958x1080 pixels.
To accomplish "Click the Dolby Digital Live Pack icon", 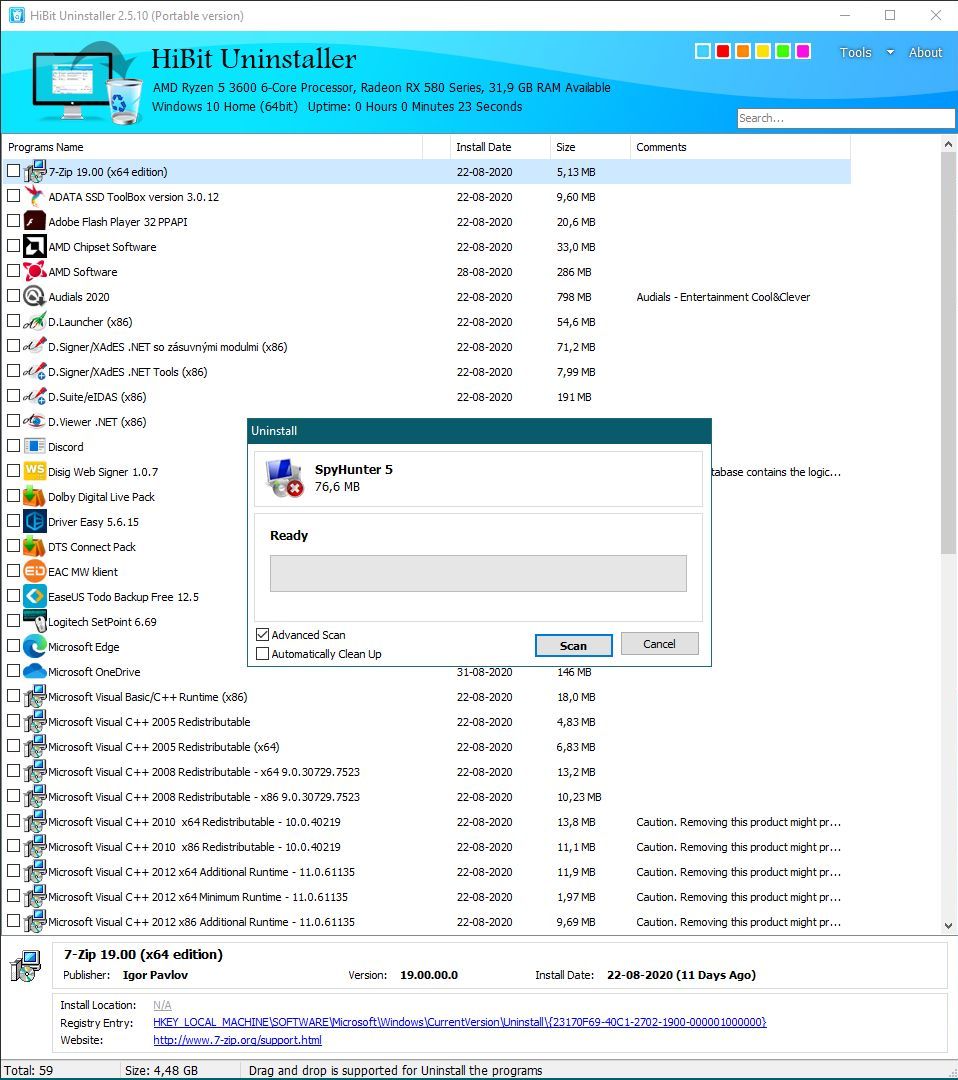I will coord(34,497).
